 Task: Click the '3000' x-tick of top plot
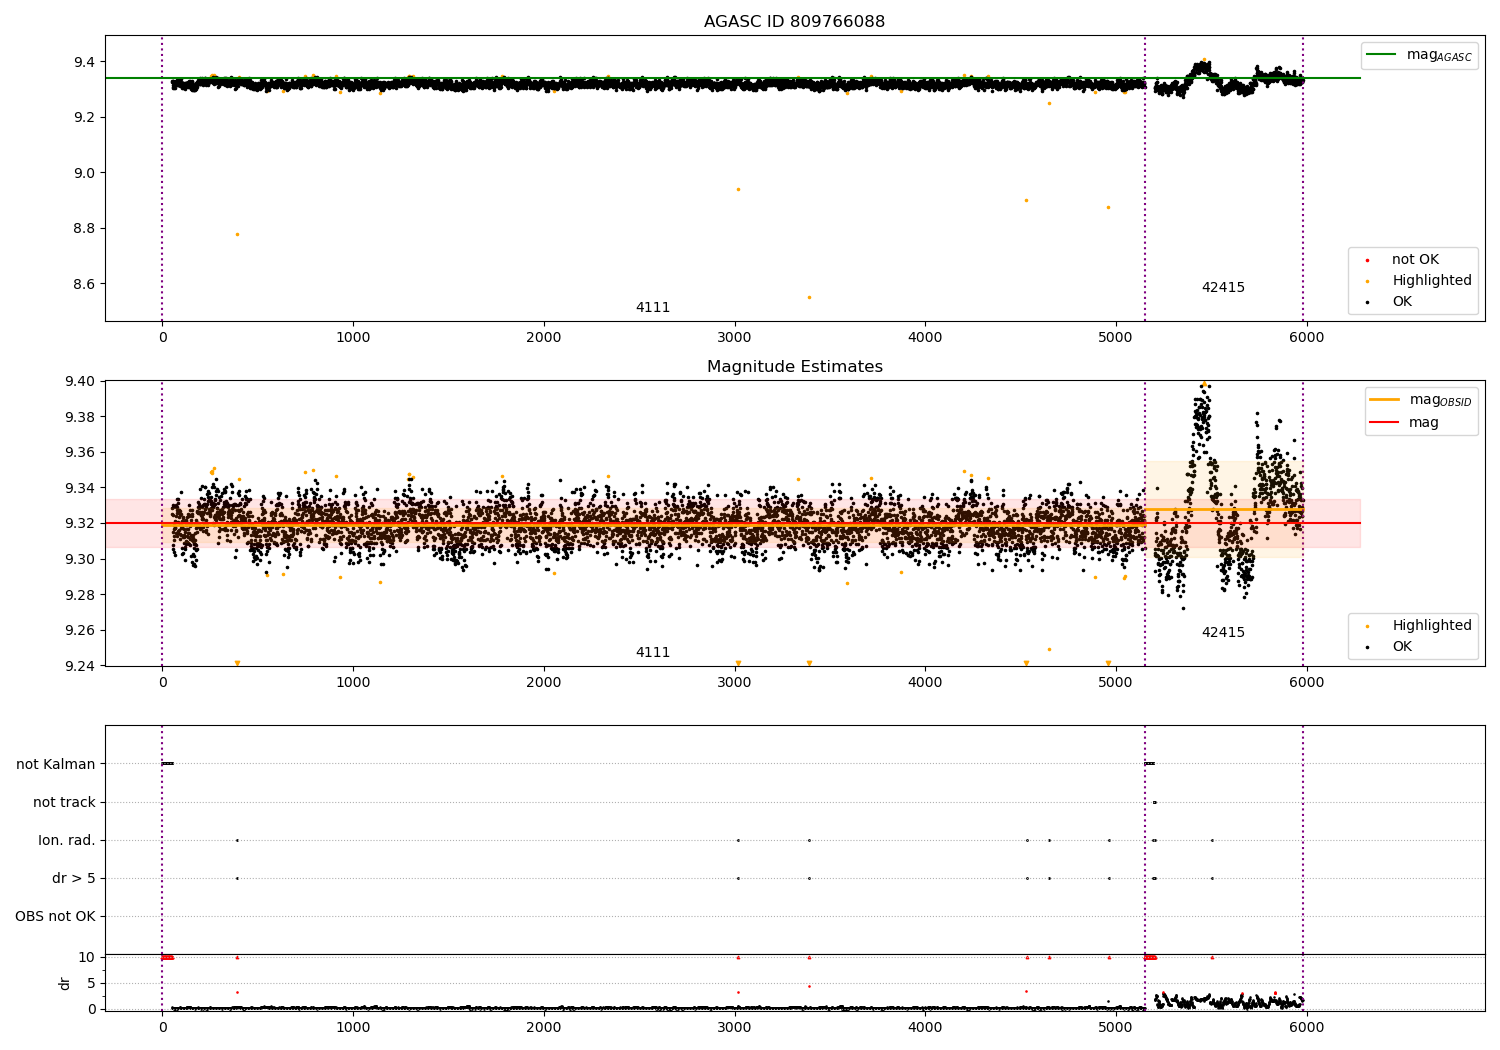[x=735, y=337]
